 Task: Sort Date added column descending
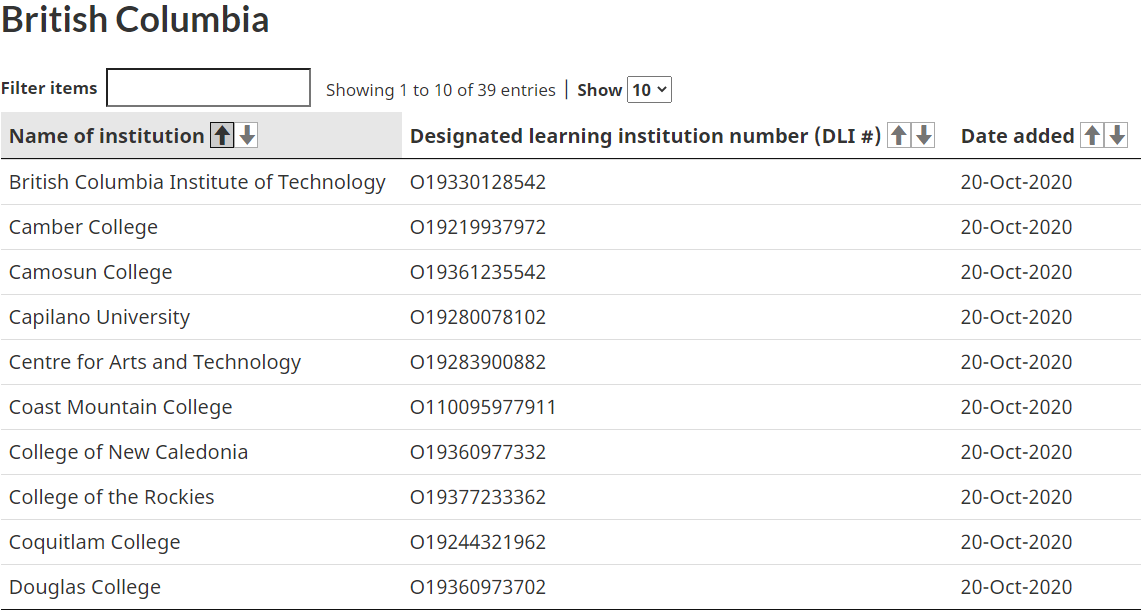tap(1117, 135)
